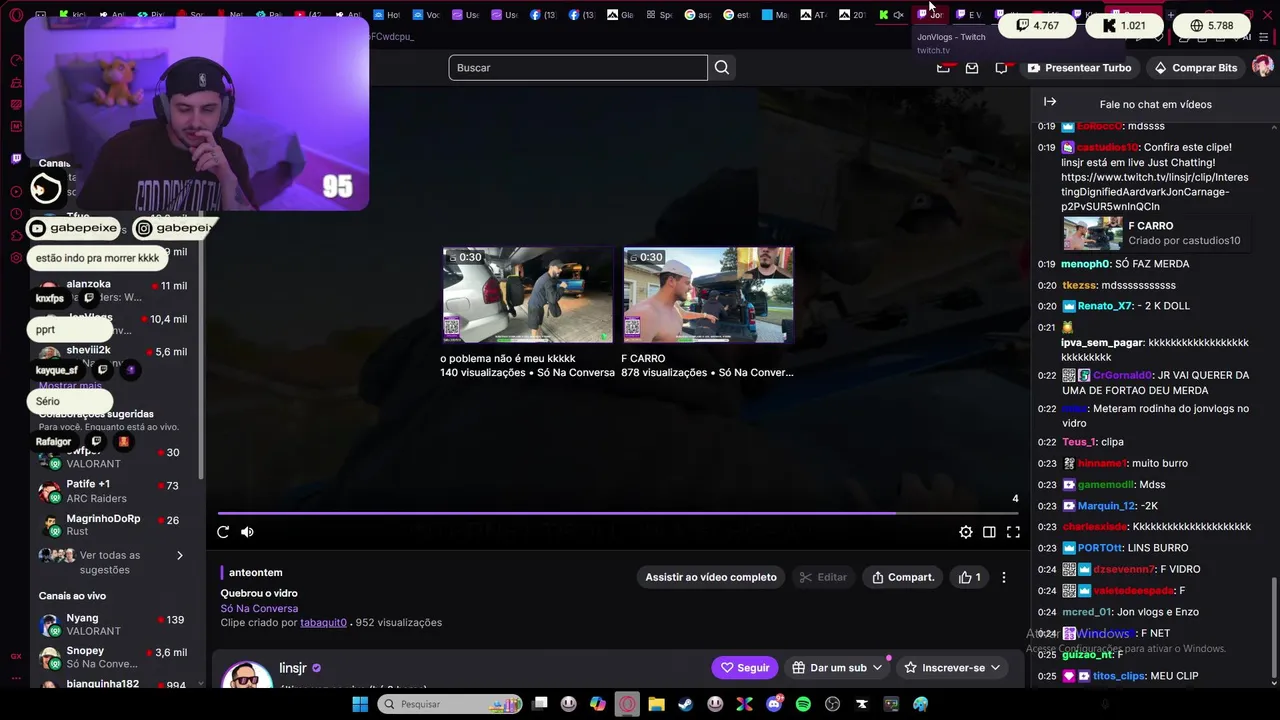Screen dimensions: 1280x720
Task: Open the Twitch notifications inbox icon
Action: click(x=972, y=68)
